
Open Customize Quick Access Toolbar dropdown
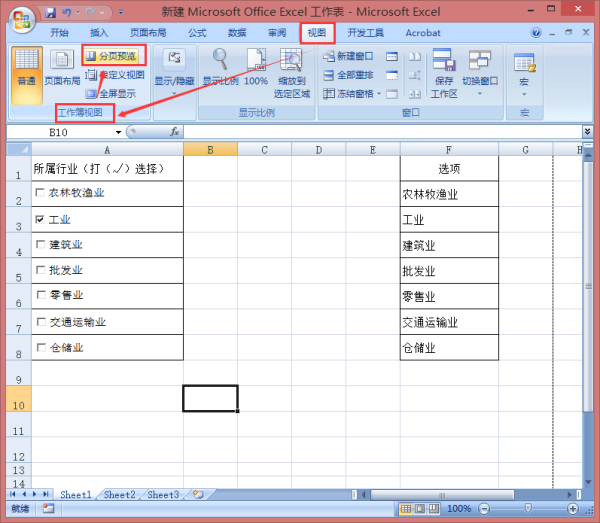[121, 13]
